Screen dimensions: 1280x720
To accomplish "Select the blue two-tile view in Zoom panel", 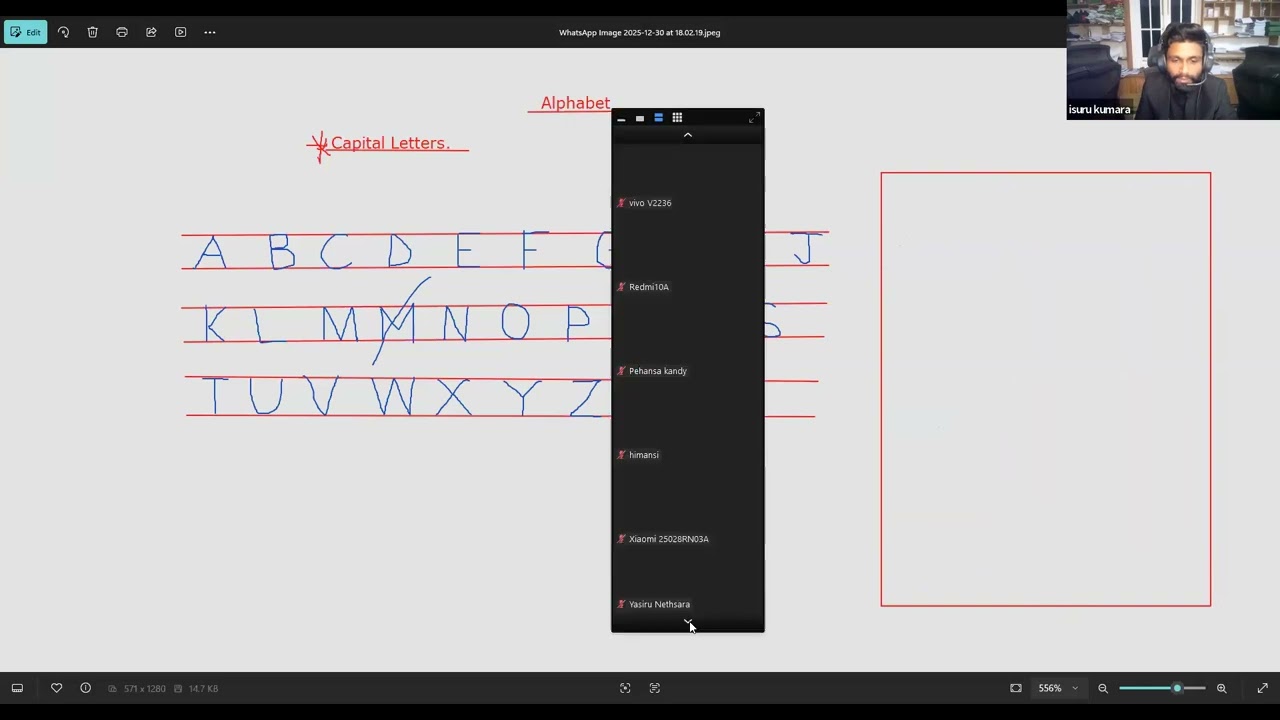I will point(658,118).
